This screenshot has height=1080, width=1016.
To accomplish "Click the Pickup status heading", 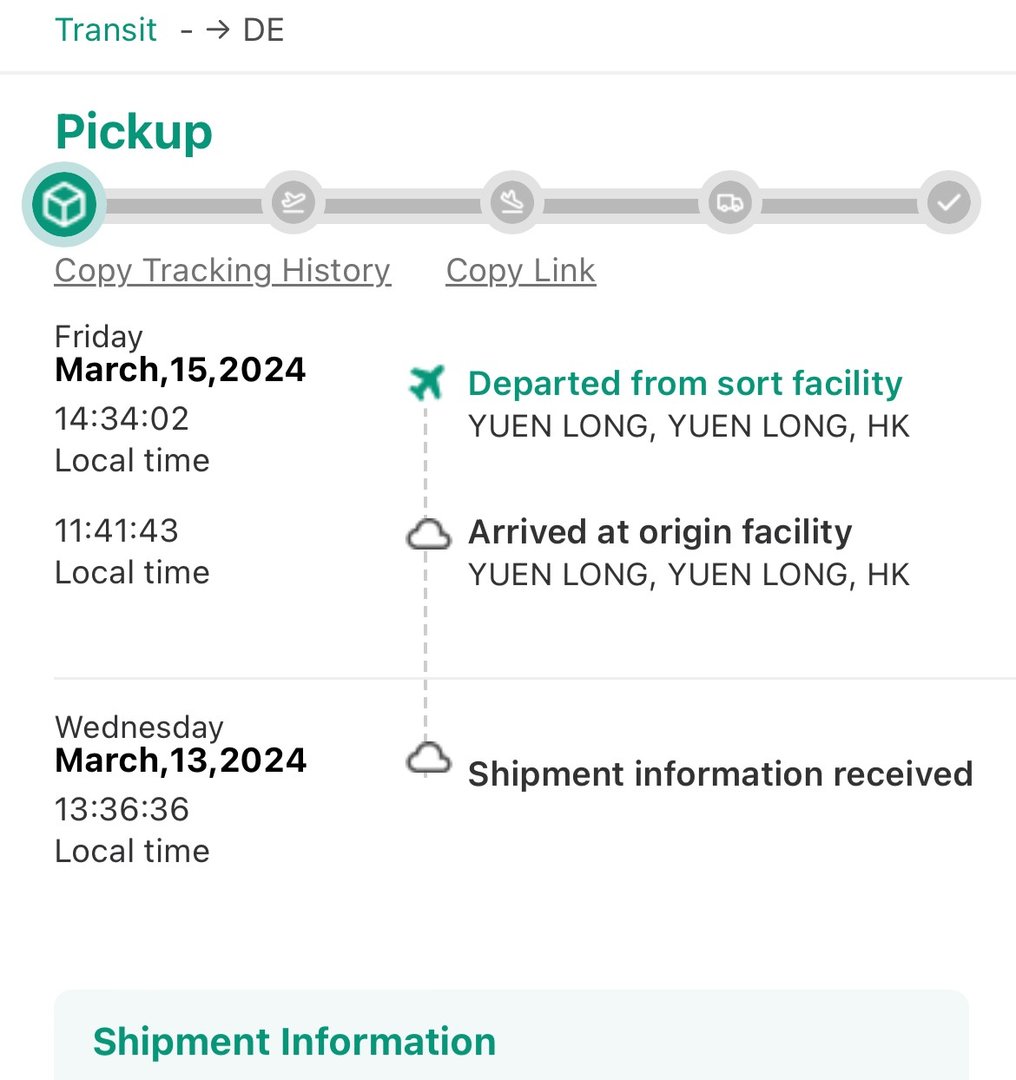I will click(134, 131).
